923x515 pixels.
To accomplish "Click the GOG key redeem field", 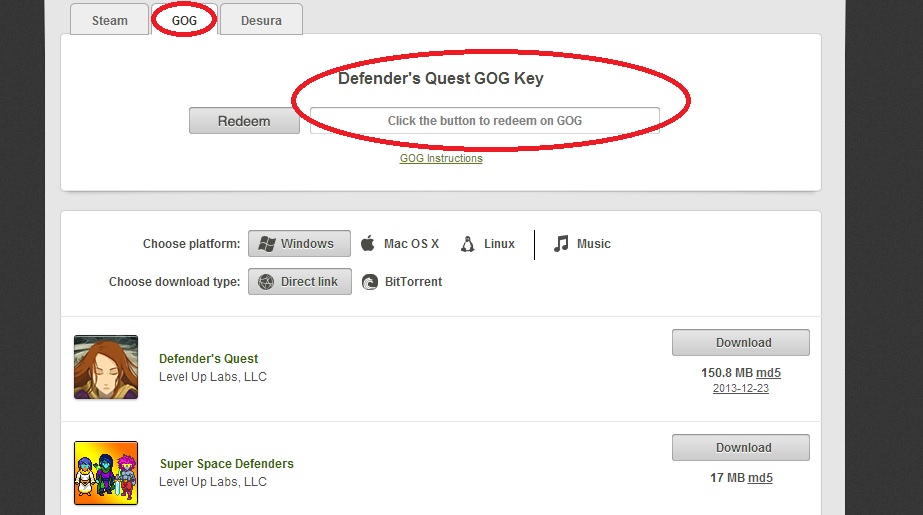I will tap(484, 121).
